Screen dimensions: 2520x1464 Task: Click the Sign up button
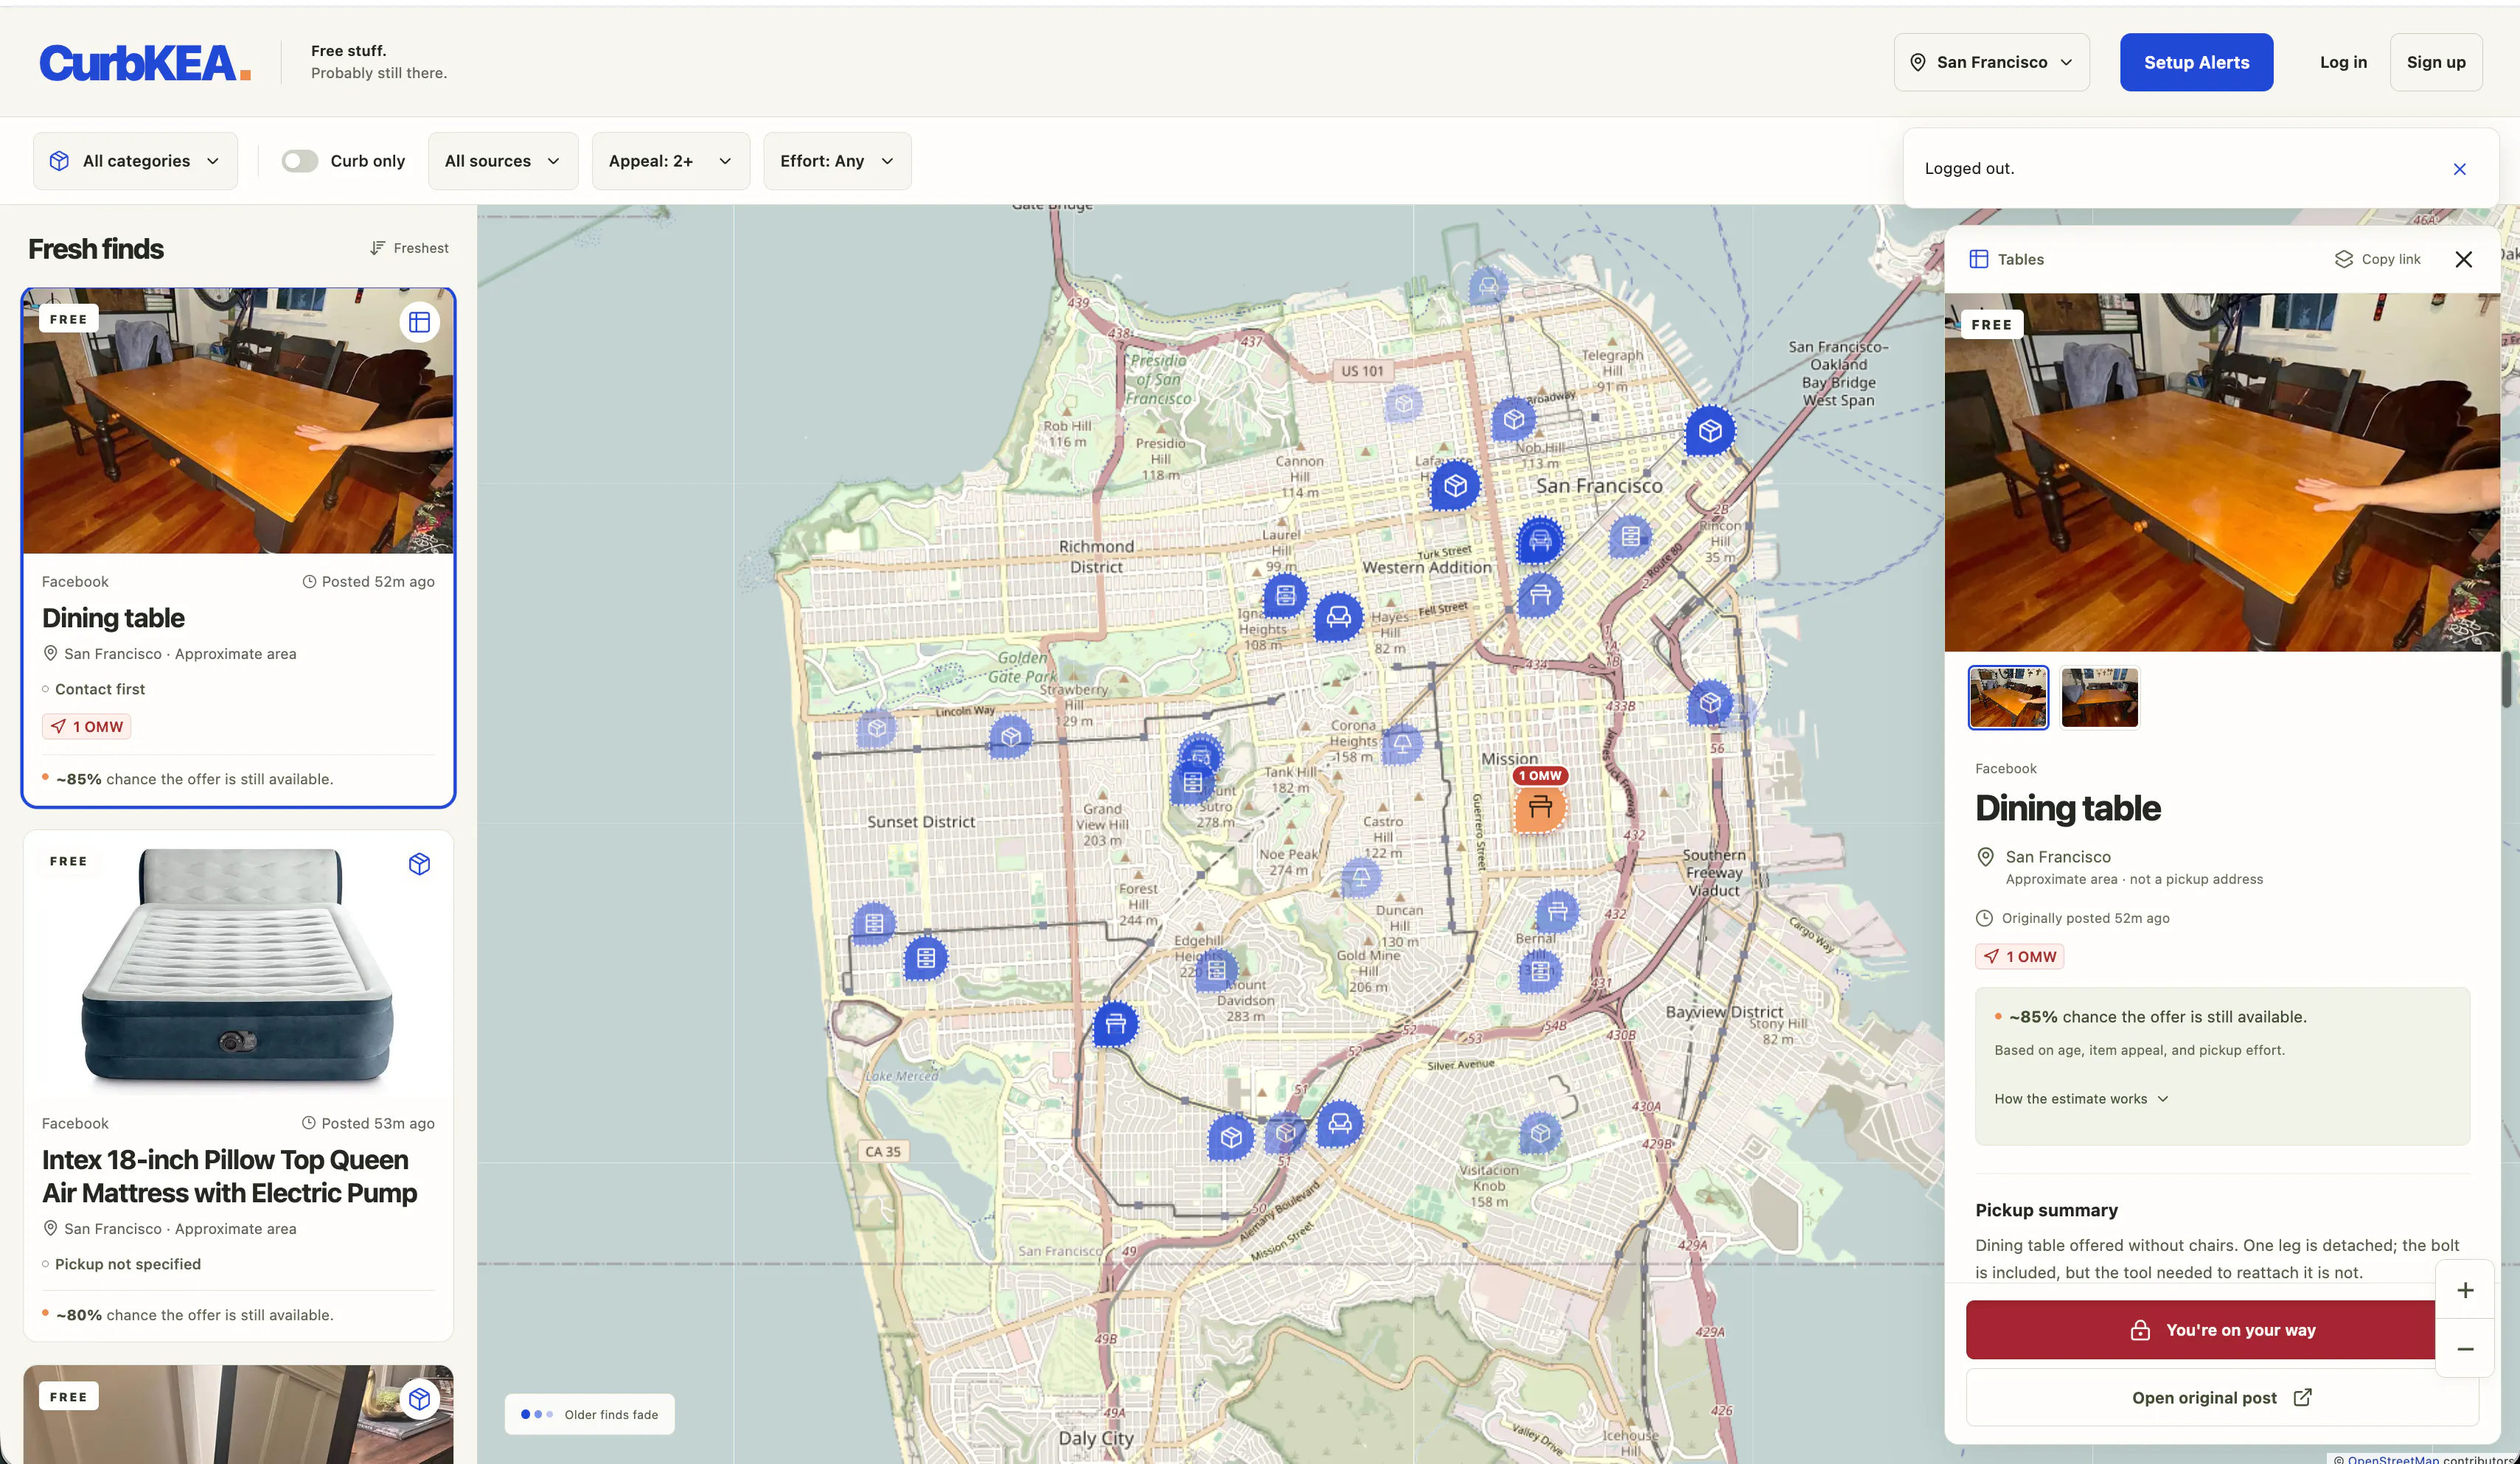[2435, 62]
